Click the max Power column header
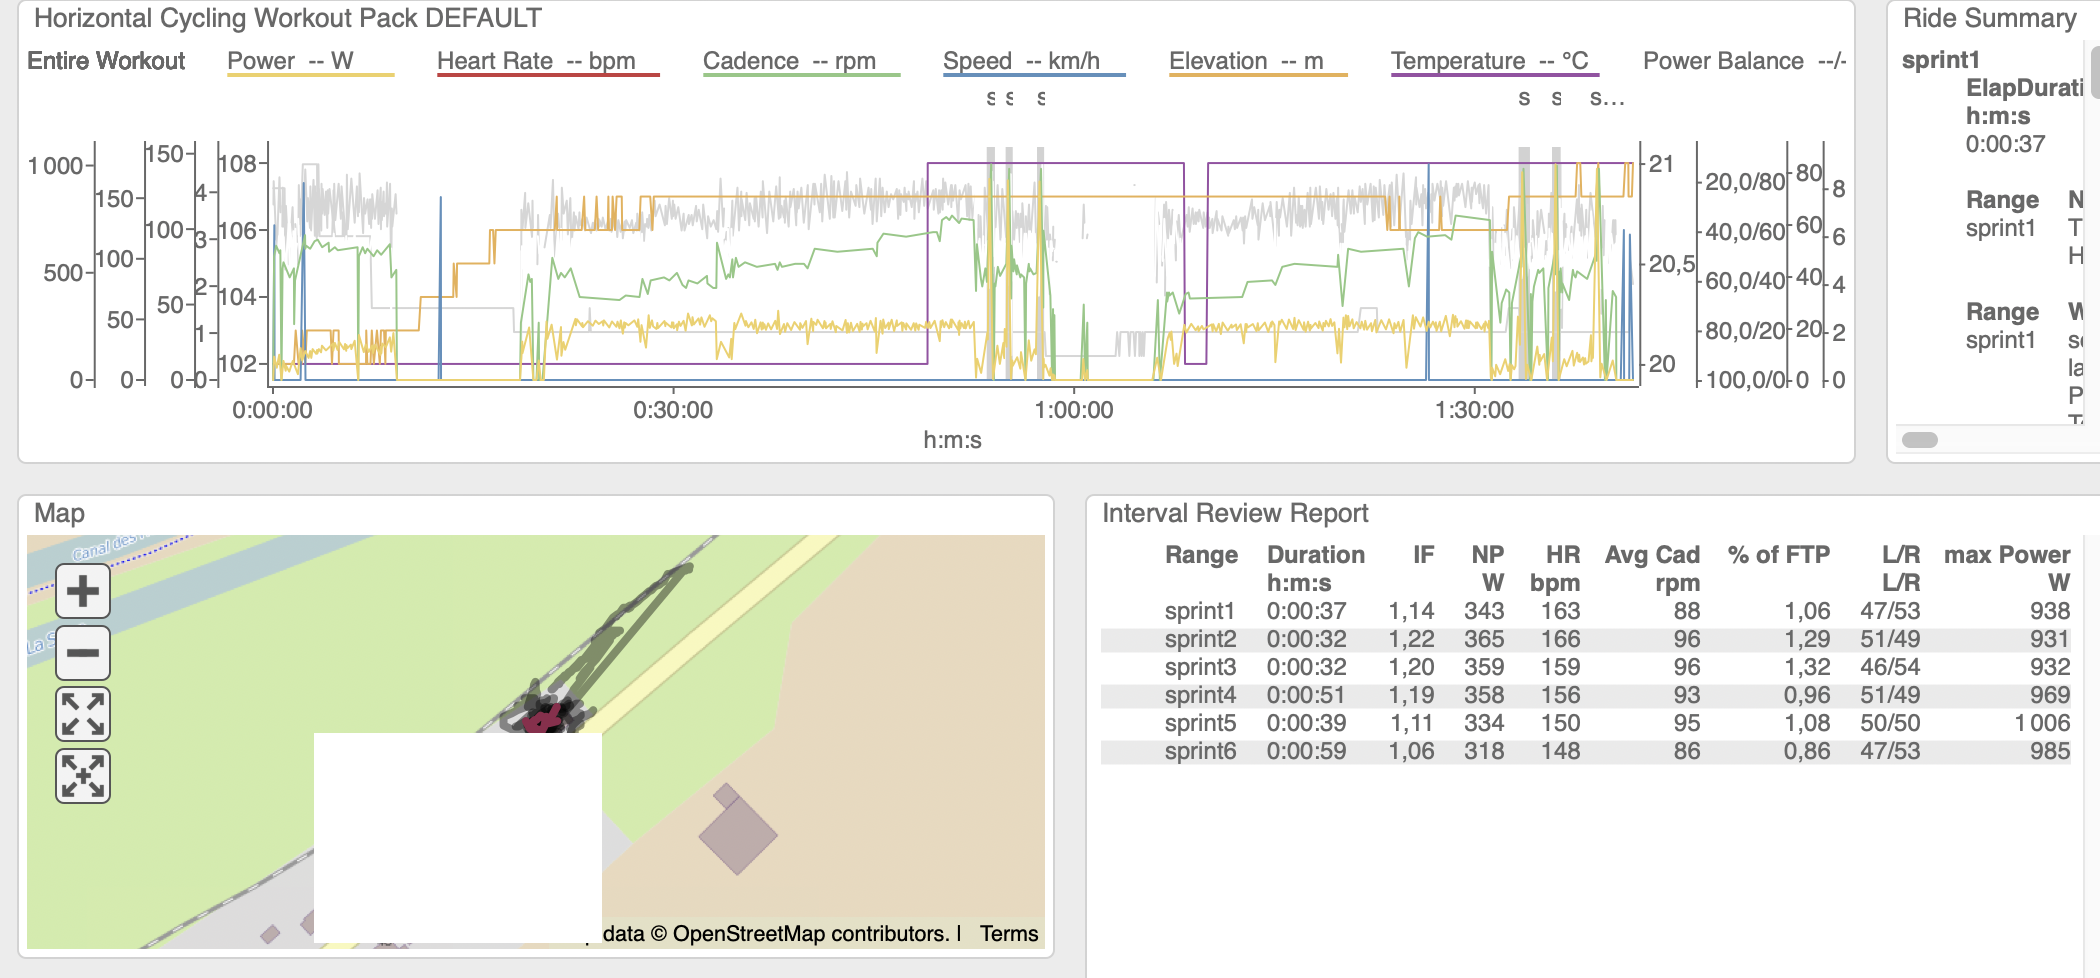The image size is (2100, 978). coord(2006,555)
